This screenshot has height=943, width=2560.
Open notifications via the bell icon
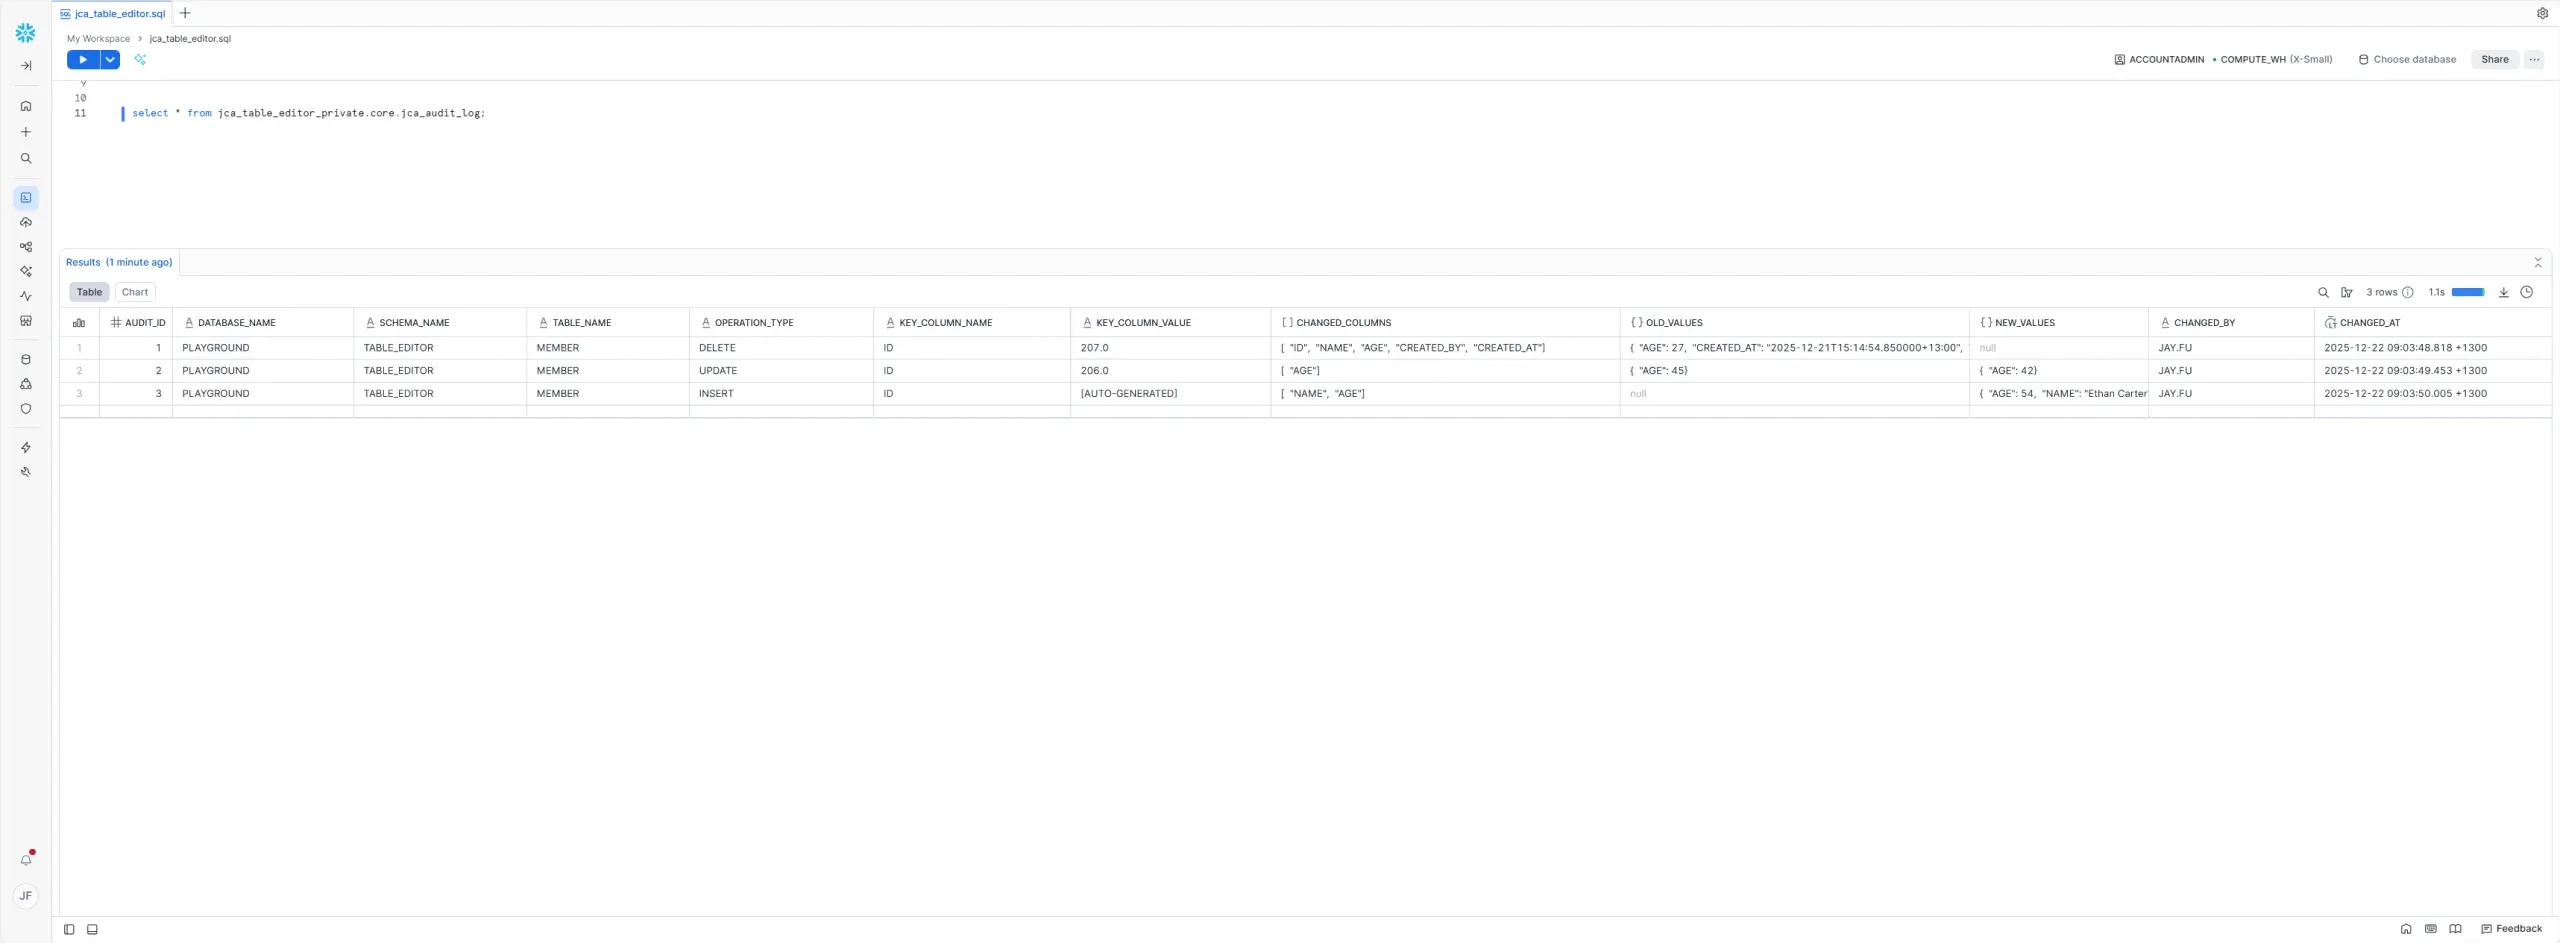click(25, 859)
